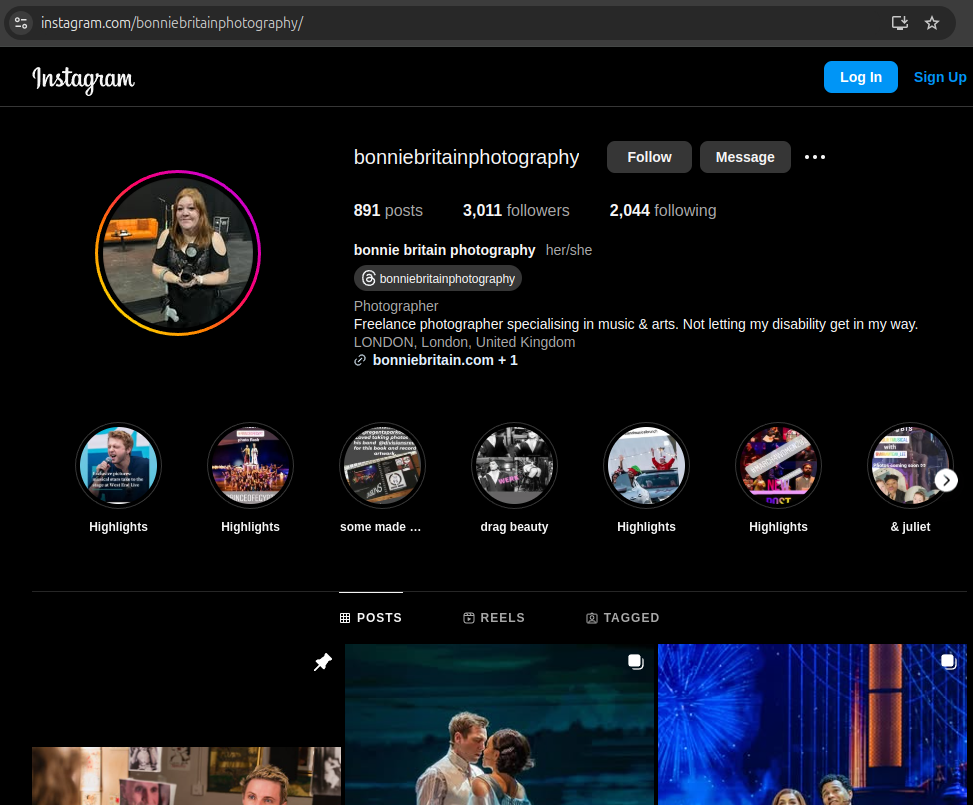Image resolution: width=973 pixels, height=805 pixels.
Task: Click the Message button
Action: tap(745, 157)
